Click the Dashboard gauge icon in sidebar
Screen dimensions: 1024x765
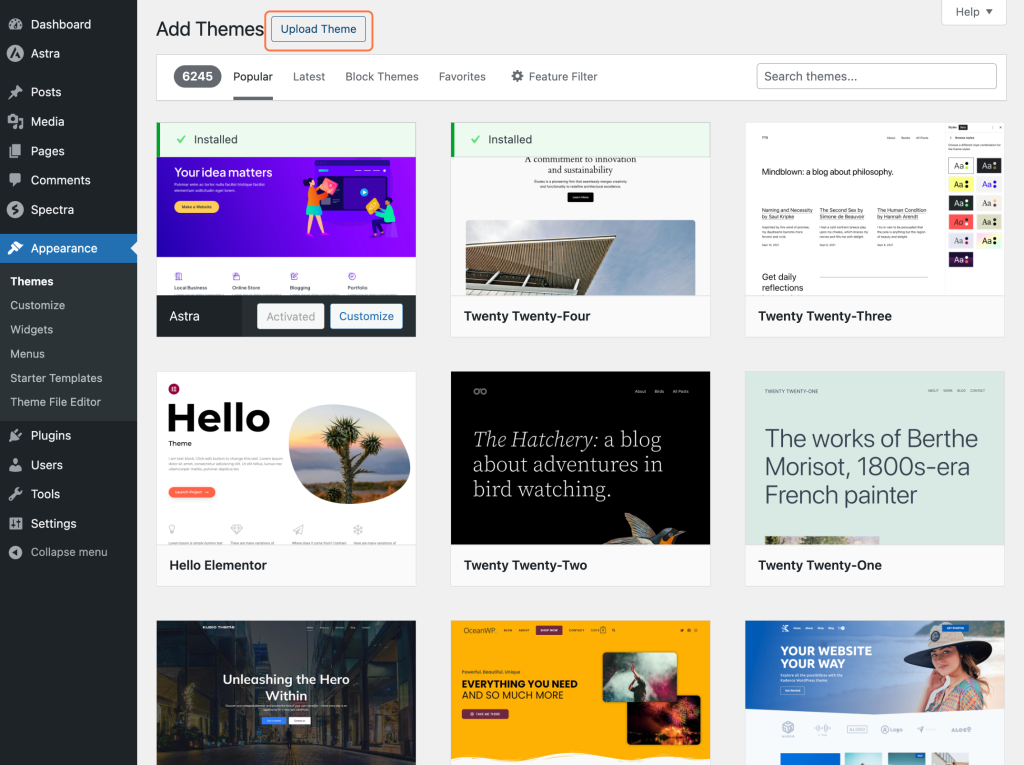point(16,24)
